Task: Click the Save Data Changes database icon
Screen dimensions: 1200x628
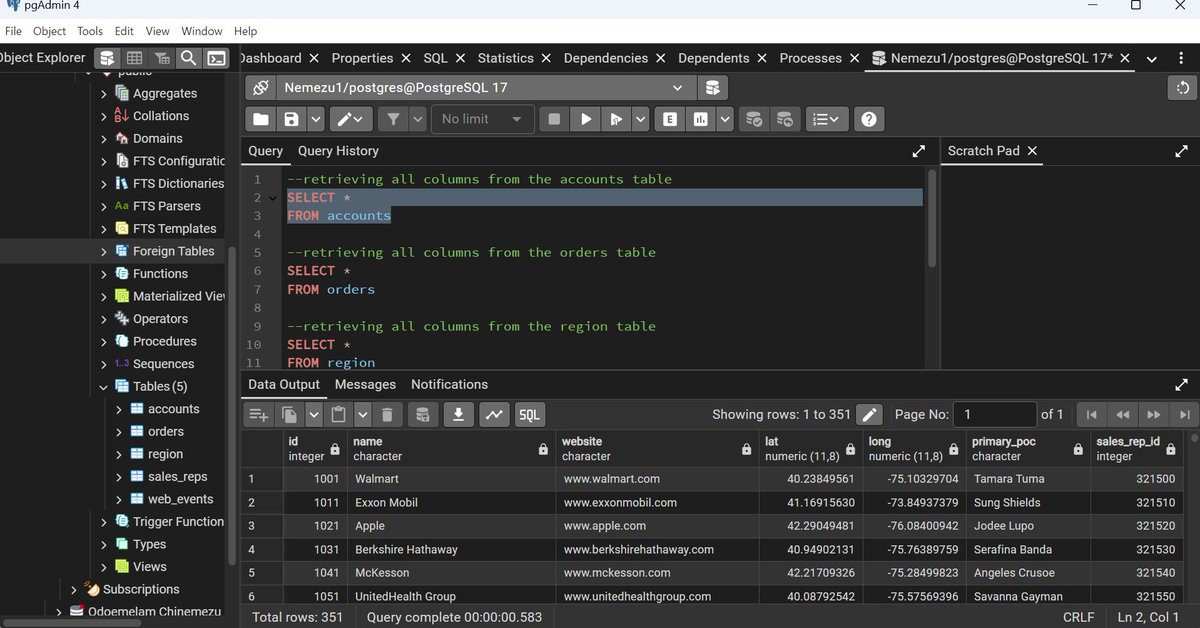Action: click(423, 414)
